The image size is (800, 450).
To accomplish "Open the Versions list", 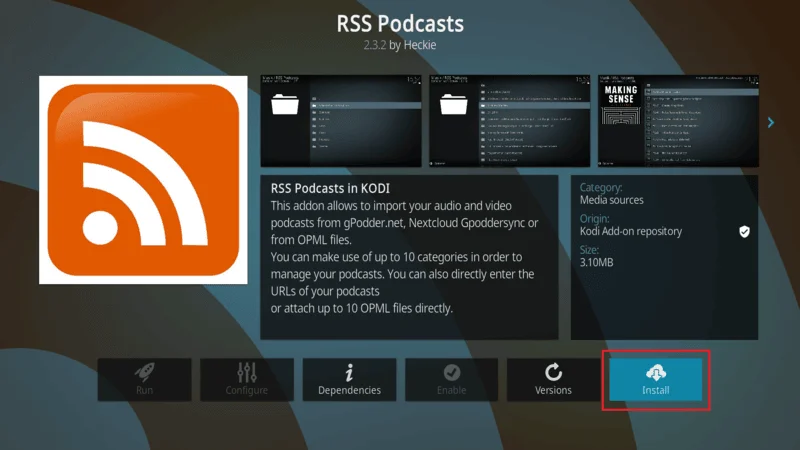I will coord(553,380).
